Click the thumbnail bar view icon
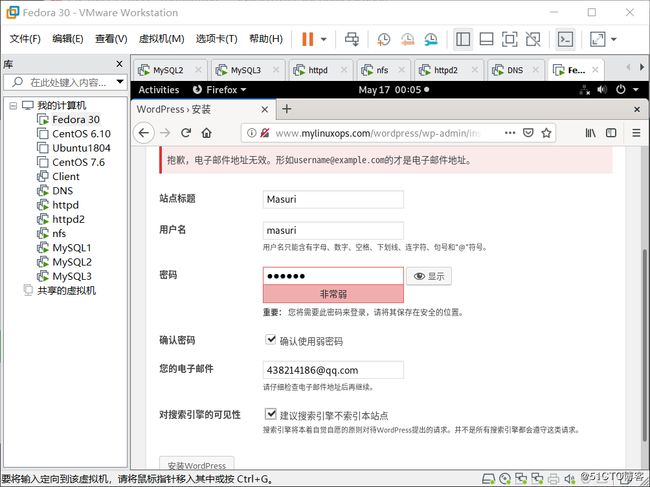The image size is (650, 487). pos(486,39)
